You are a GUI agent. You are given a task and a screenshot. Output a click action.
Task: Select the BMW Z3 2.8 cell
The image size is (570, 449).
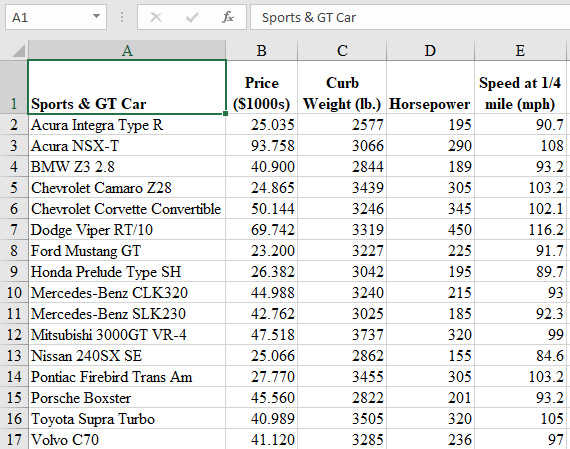(127, 167)
